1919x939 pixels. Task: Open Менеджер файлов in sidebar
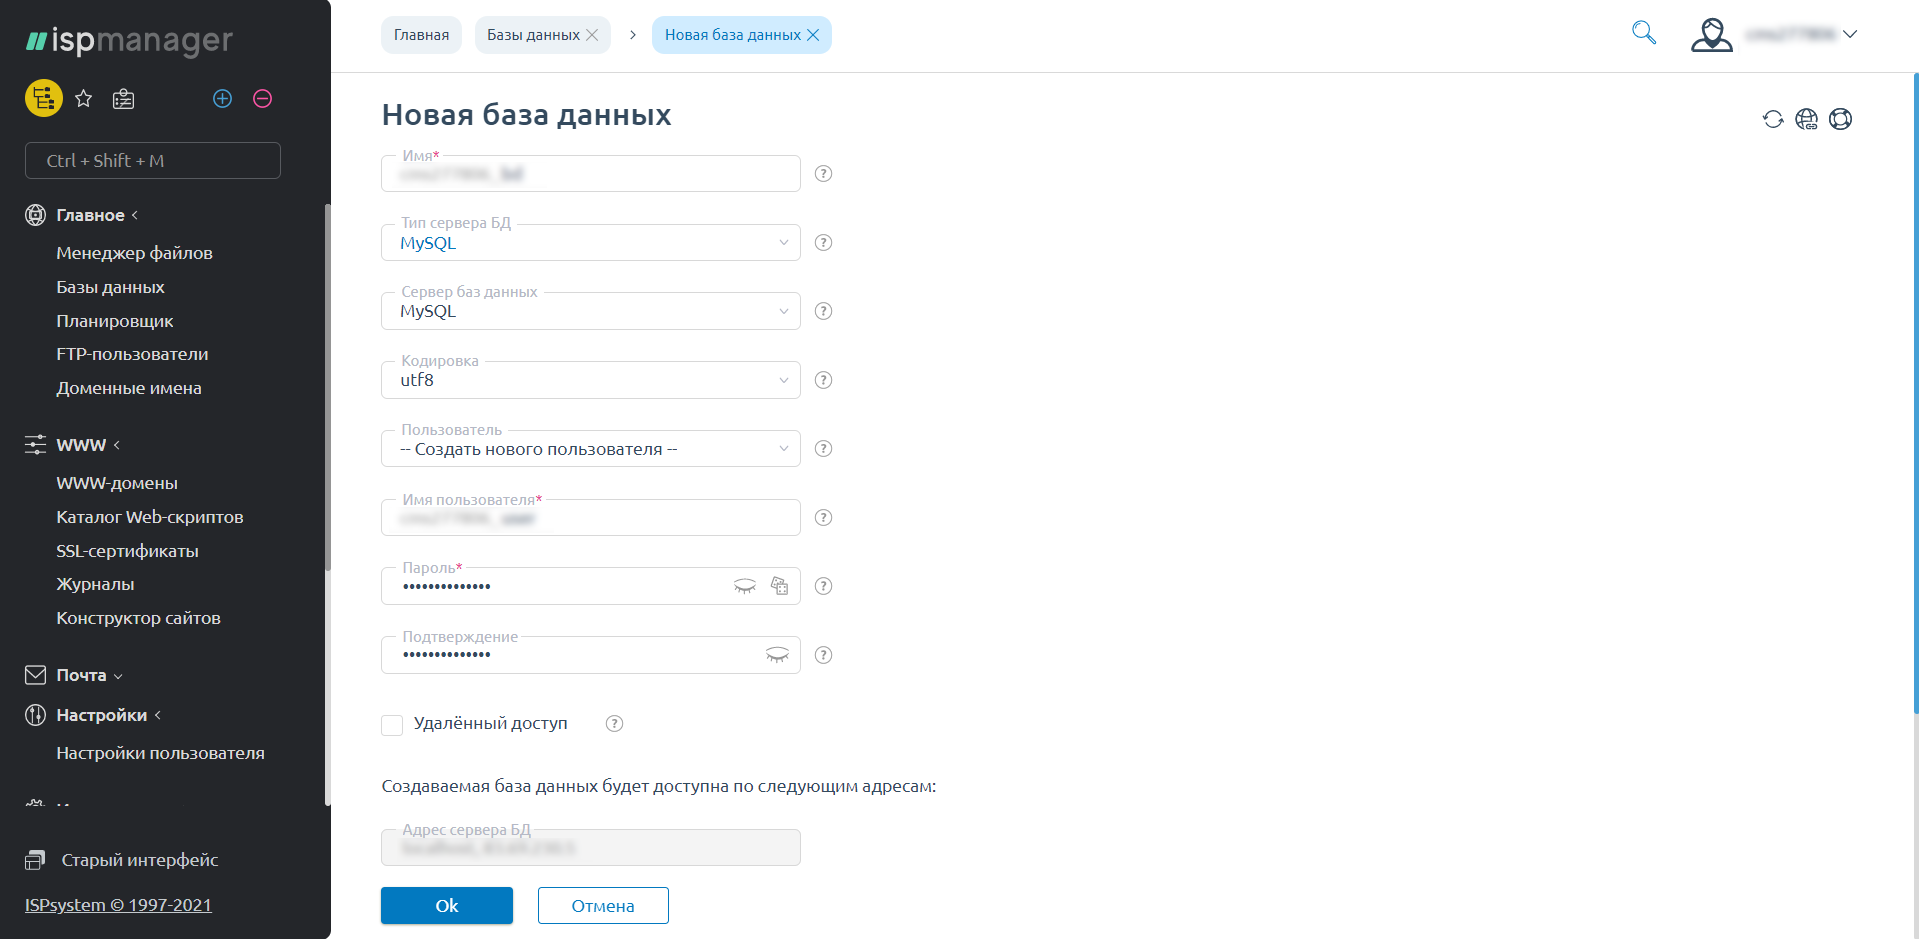[134, 253]
